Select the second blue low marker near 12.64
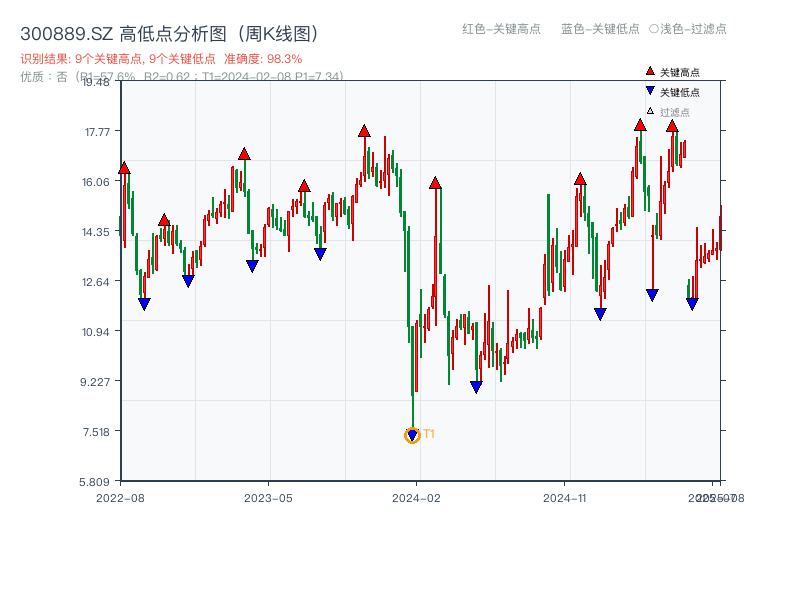 (x=188, y=281)
